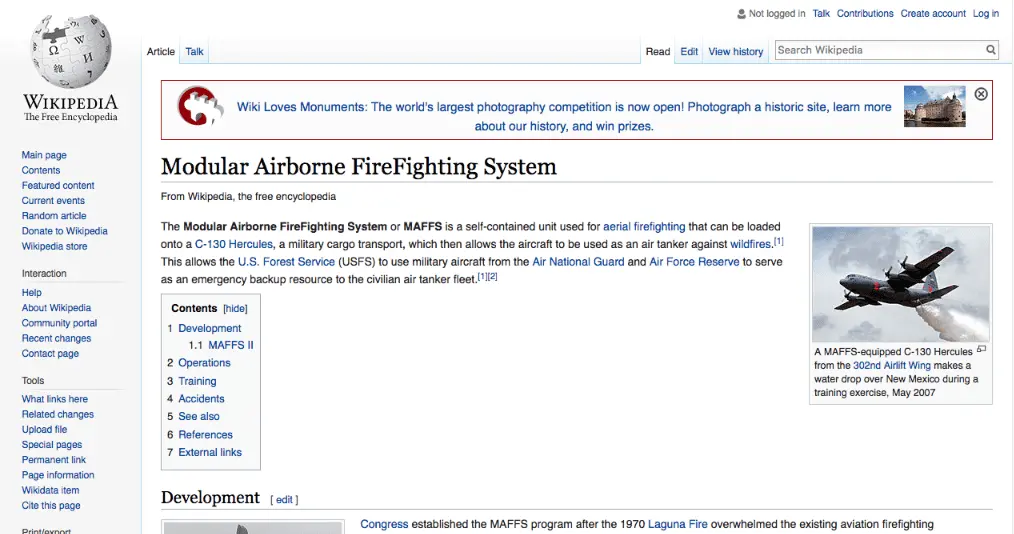Switch to the Article tab
Screen dimensions: 1014x534
tap(160, 52)
